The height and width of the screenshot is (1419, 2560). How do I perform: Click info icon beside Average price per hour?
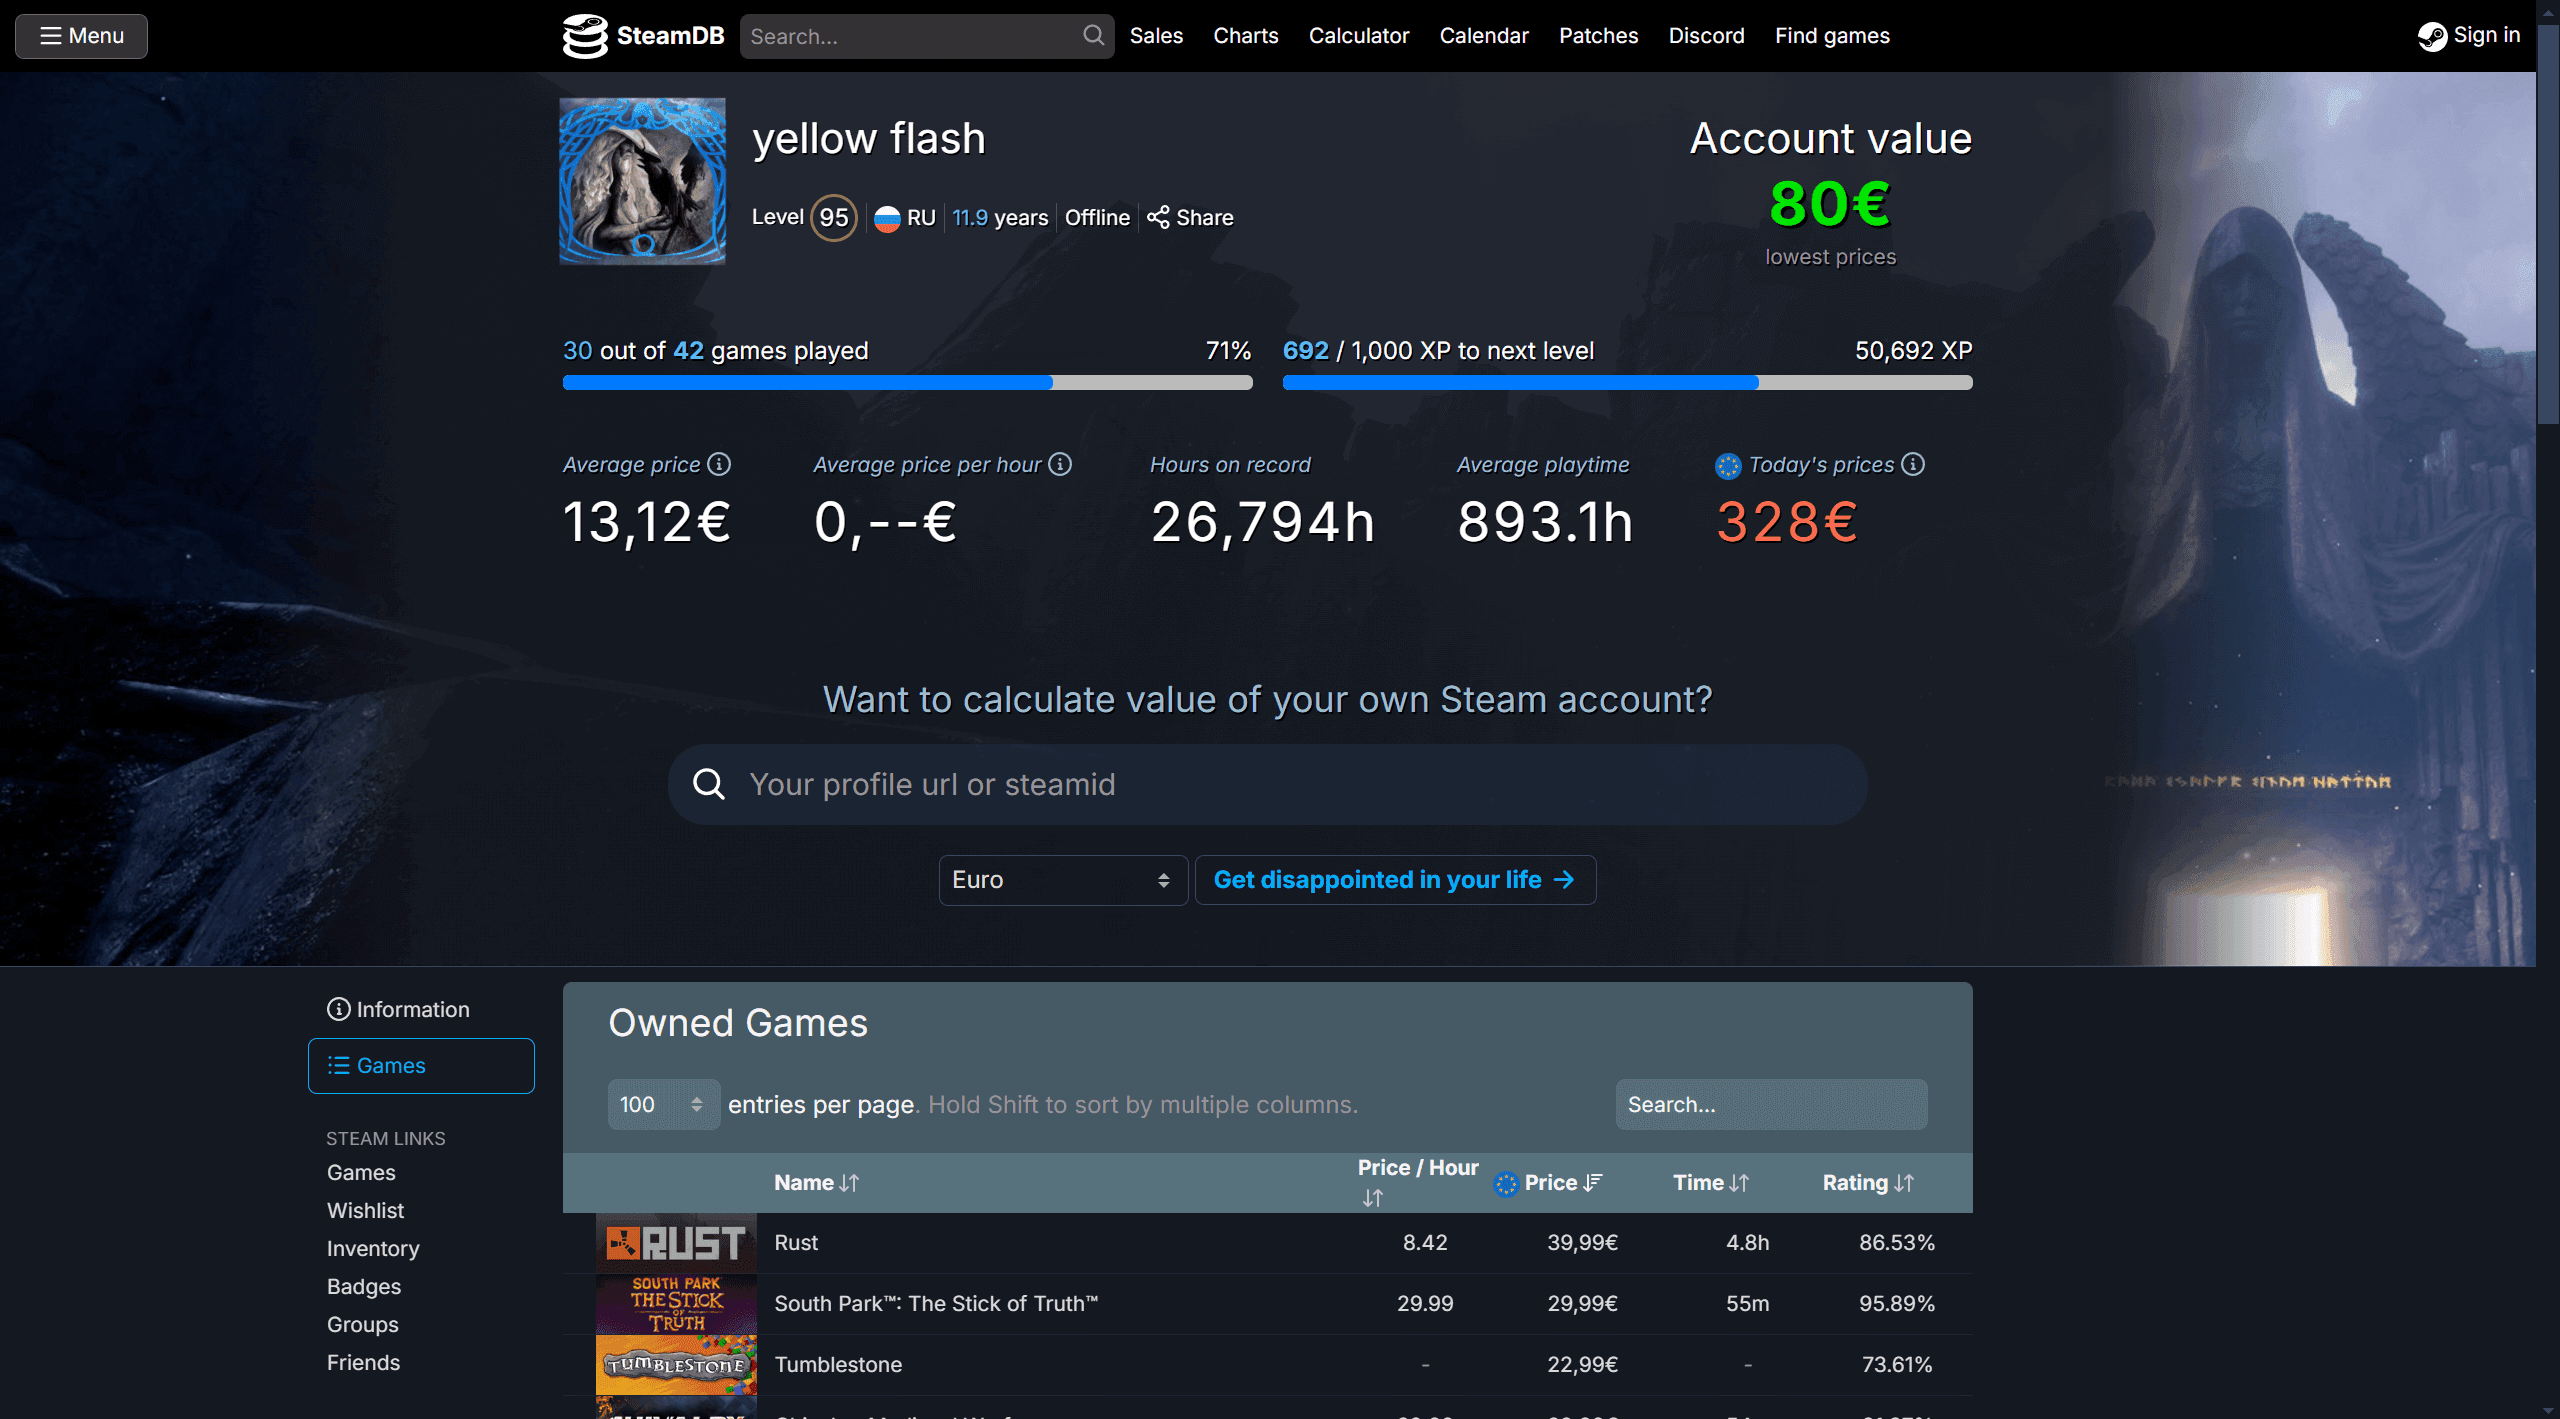point(1060,464)
